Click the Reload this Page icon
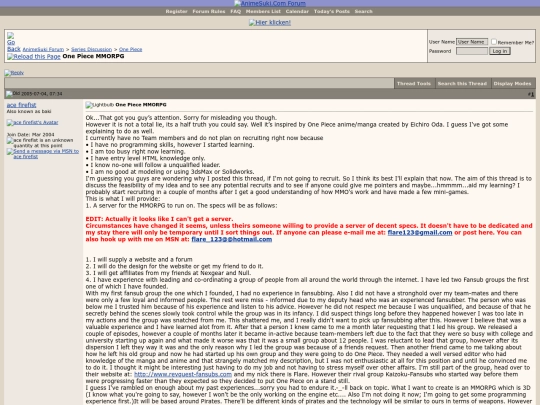Viewport: 540px width, 405px height. pos(34,56)
